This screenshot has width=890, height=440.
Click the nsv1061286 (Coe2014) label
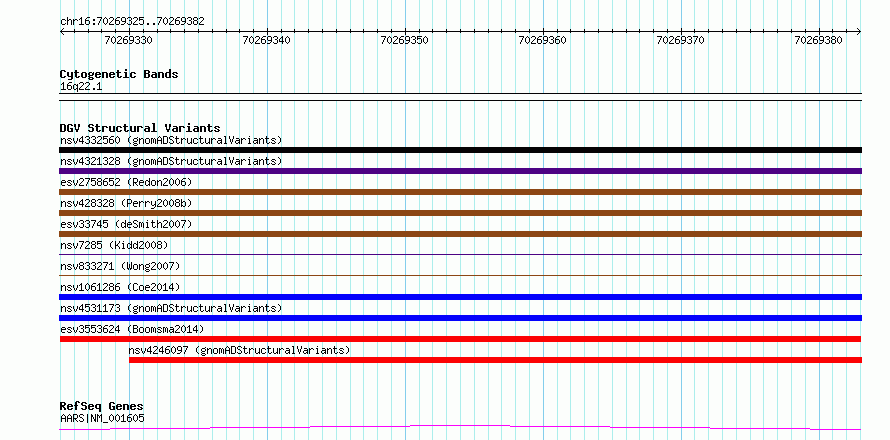click(x=120, y=287)
